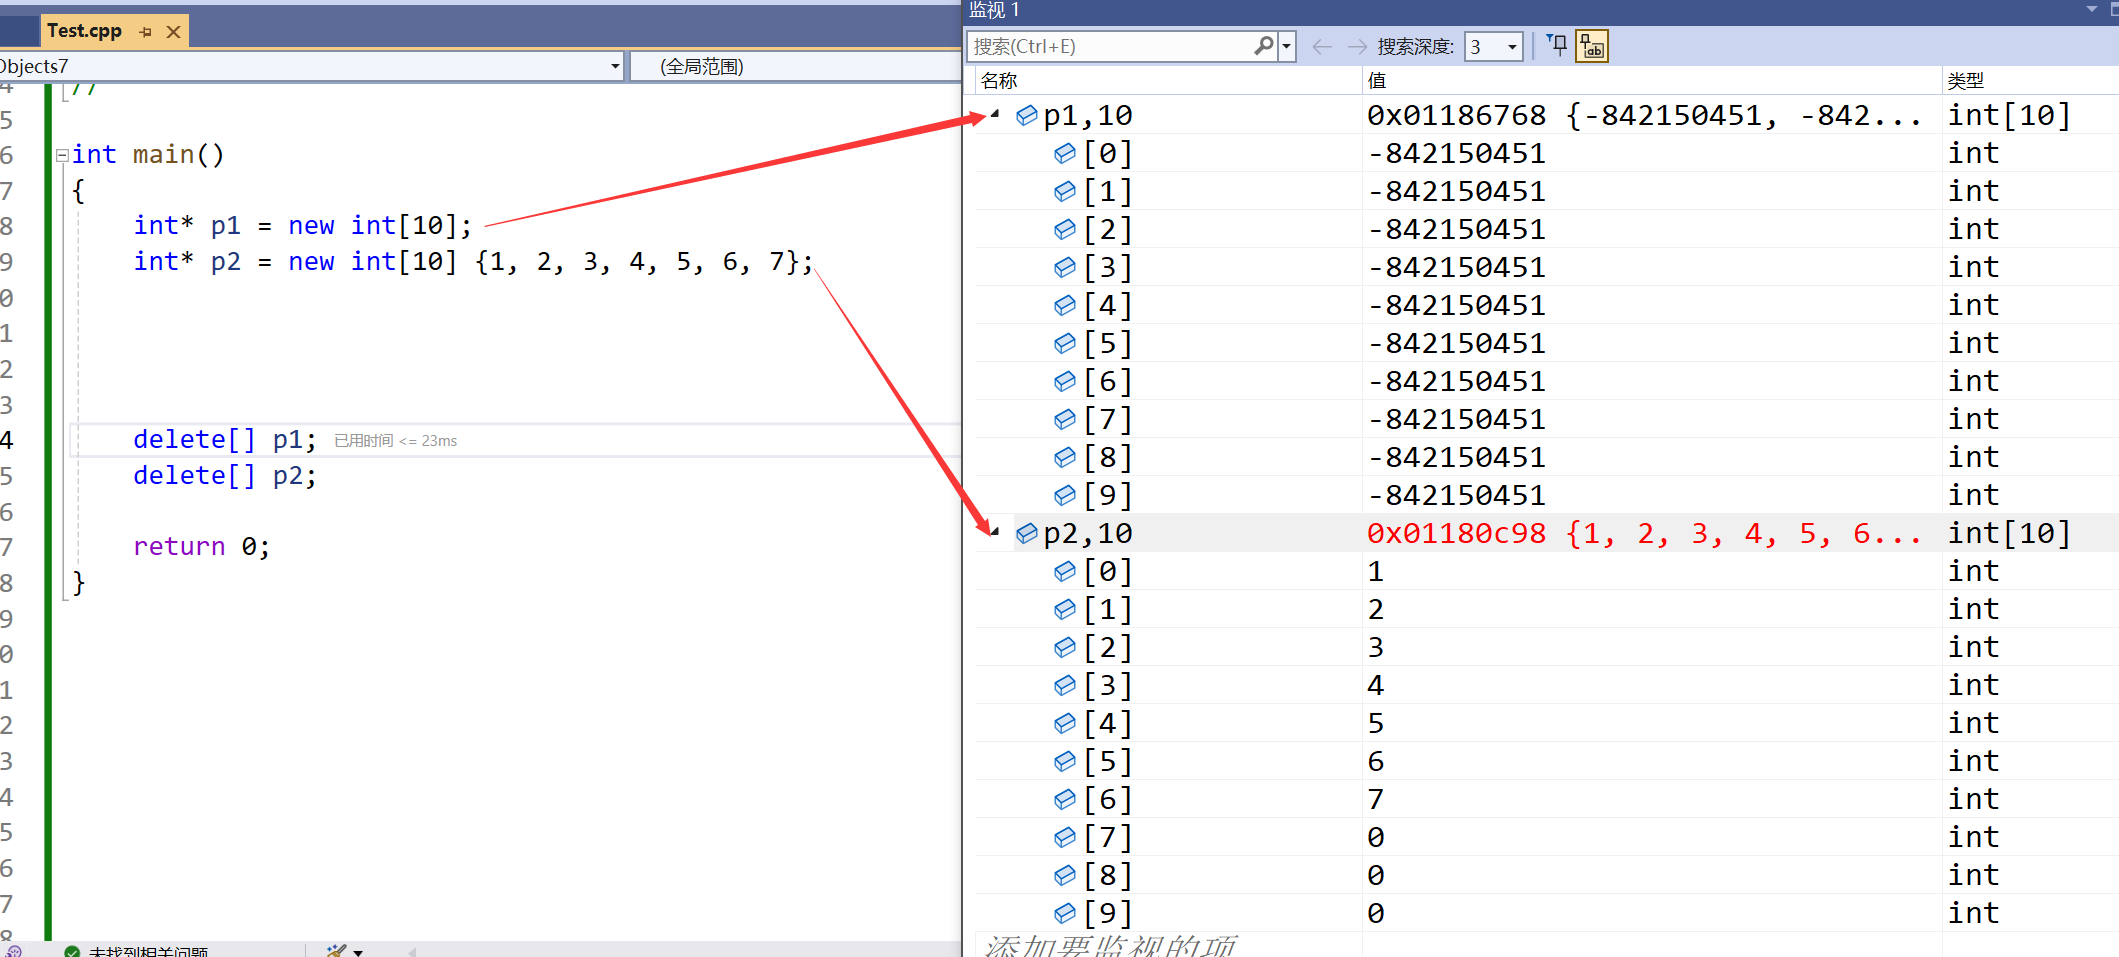2119x957 pixels.
Task: Click the icon beside p2 element [4]
Action: point(1065,724)
